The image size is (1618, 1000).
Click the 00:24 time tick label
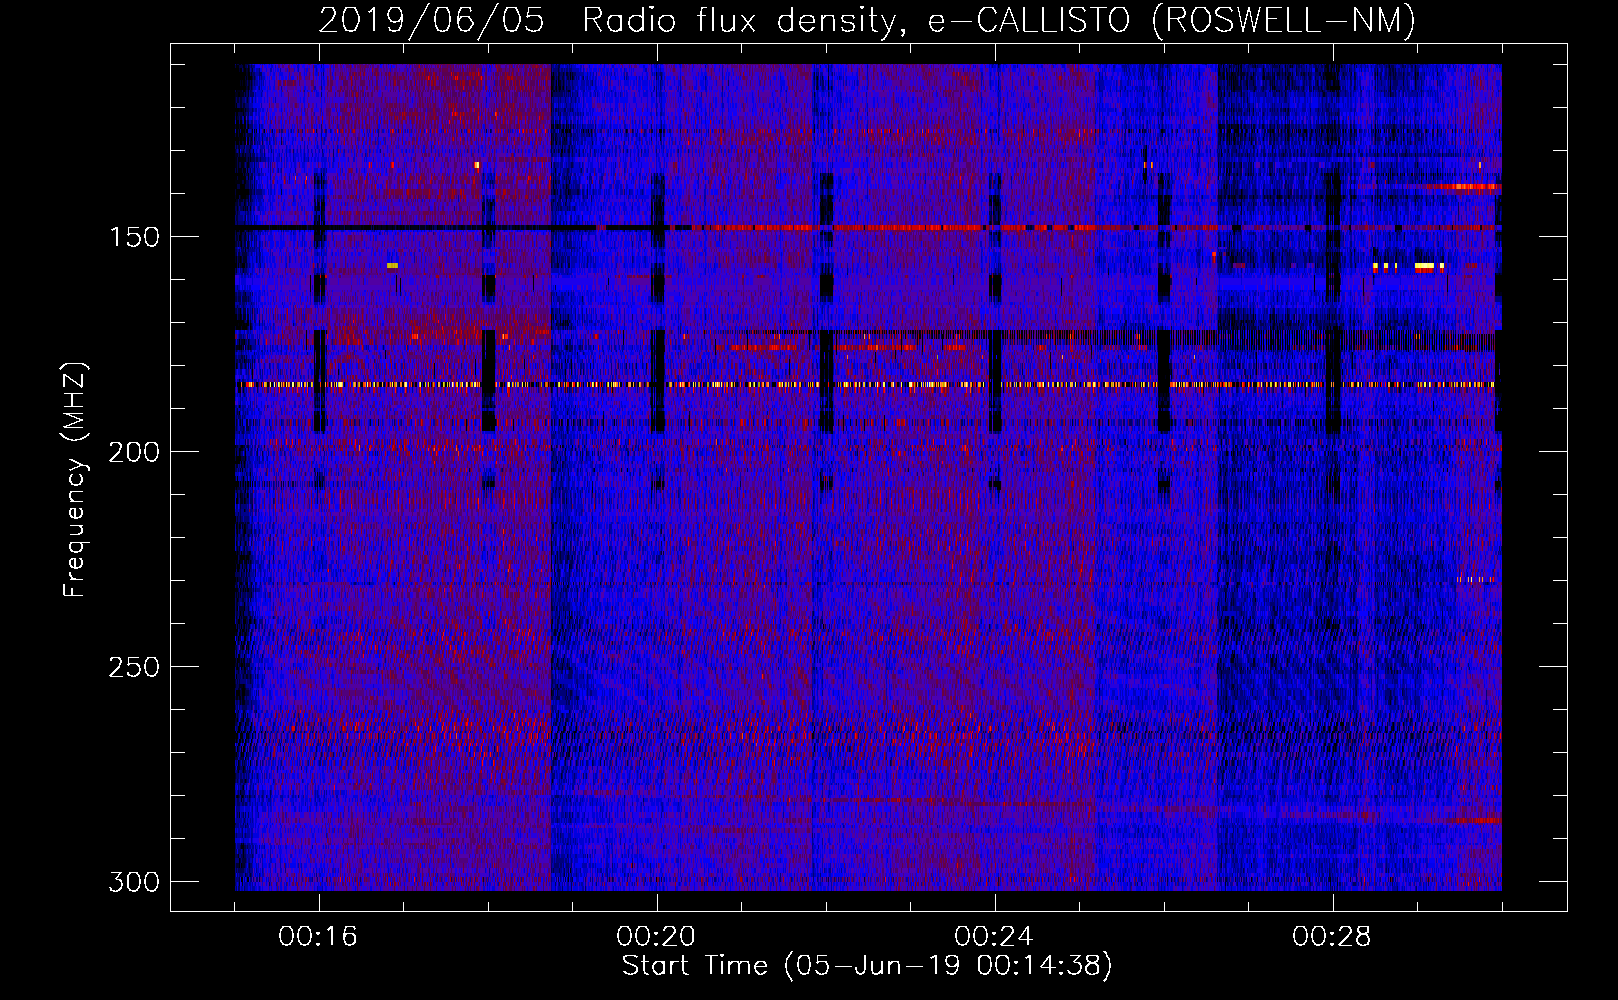tap(994, 937)
